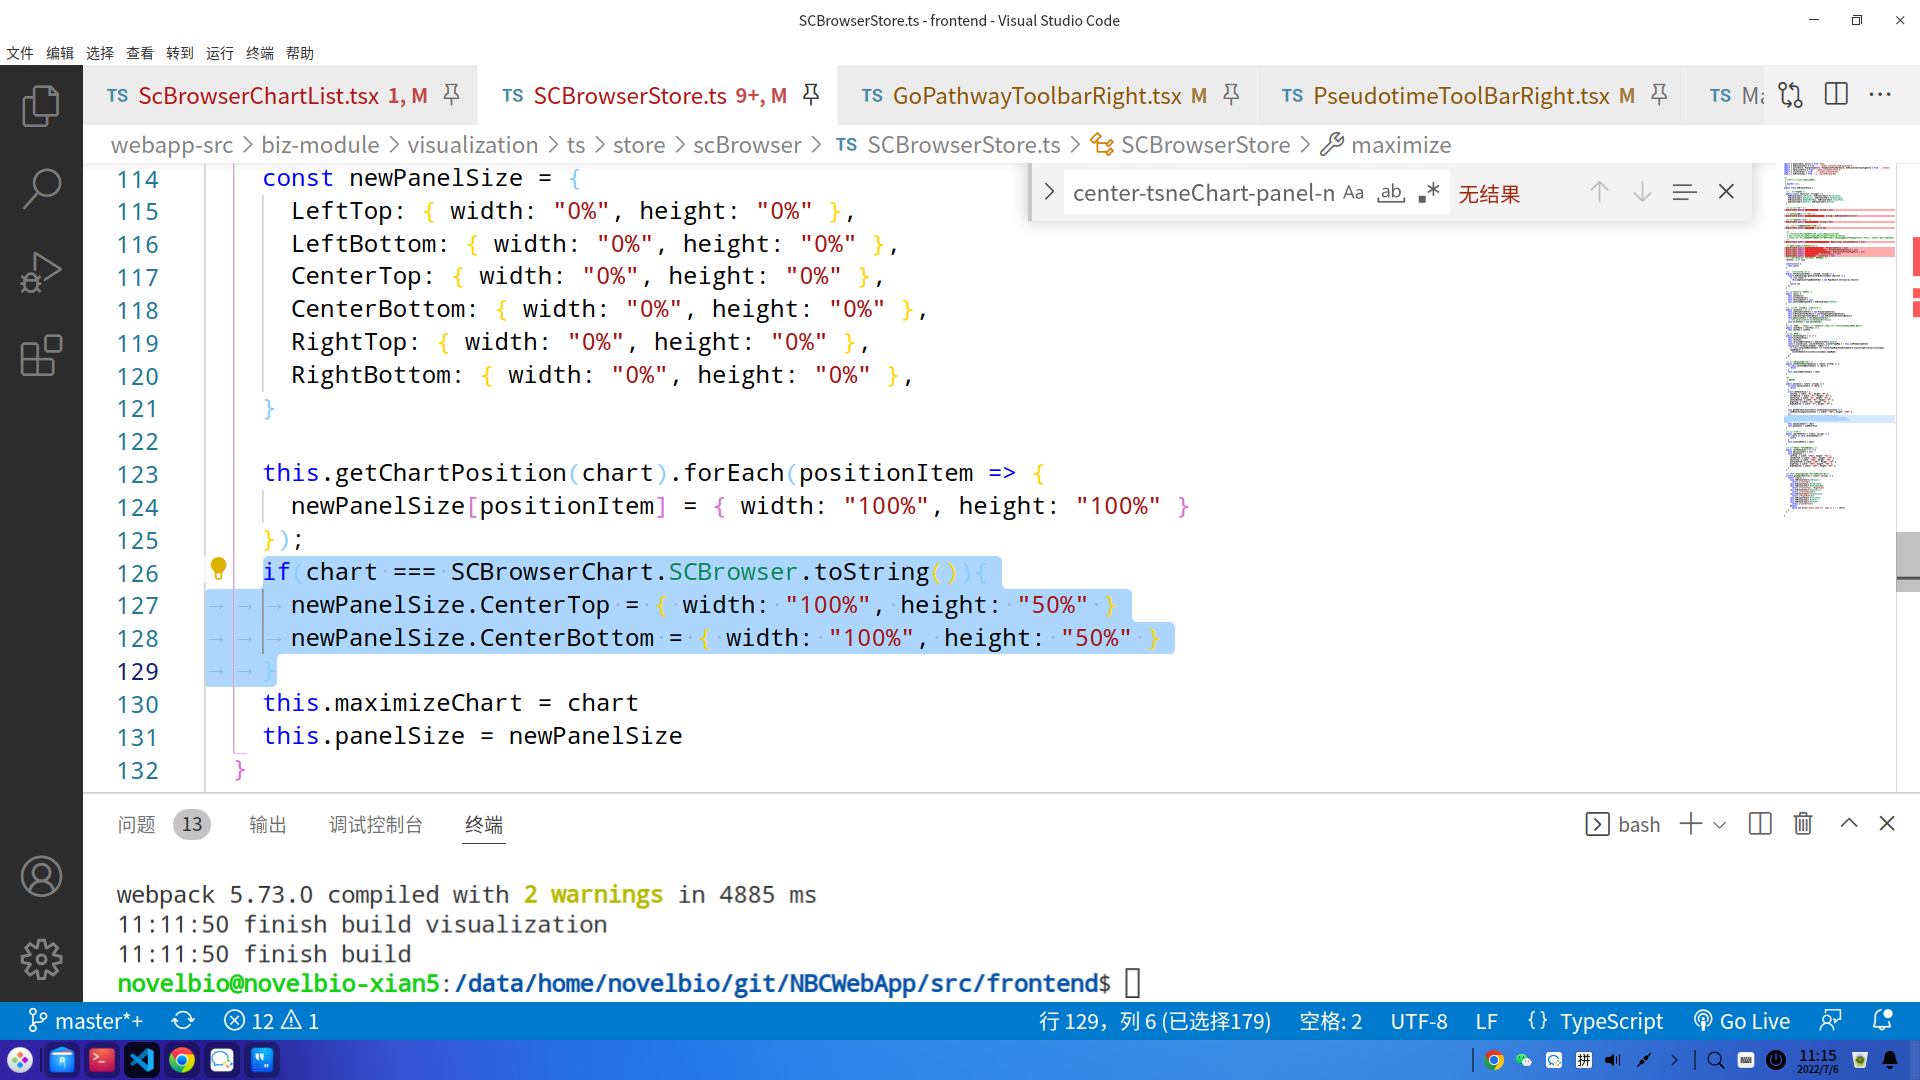Toggle regular expression search option
The image size is (1920, 1080).
(x=1429, y=192)
